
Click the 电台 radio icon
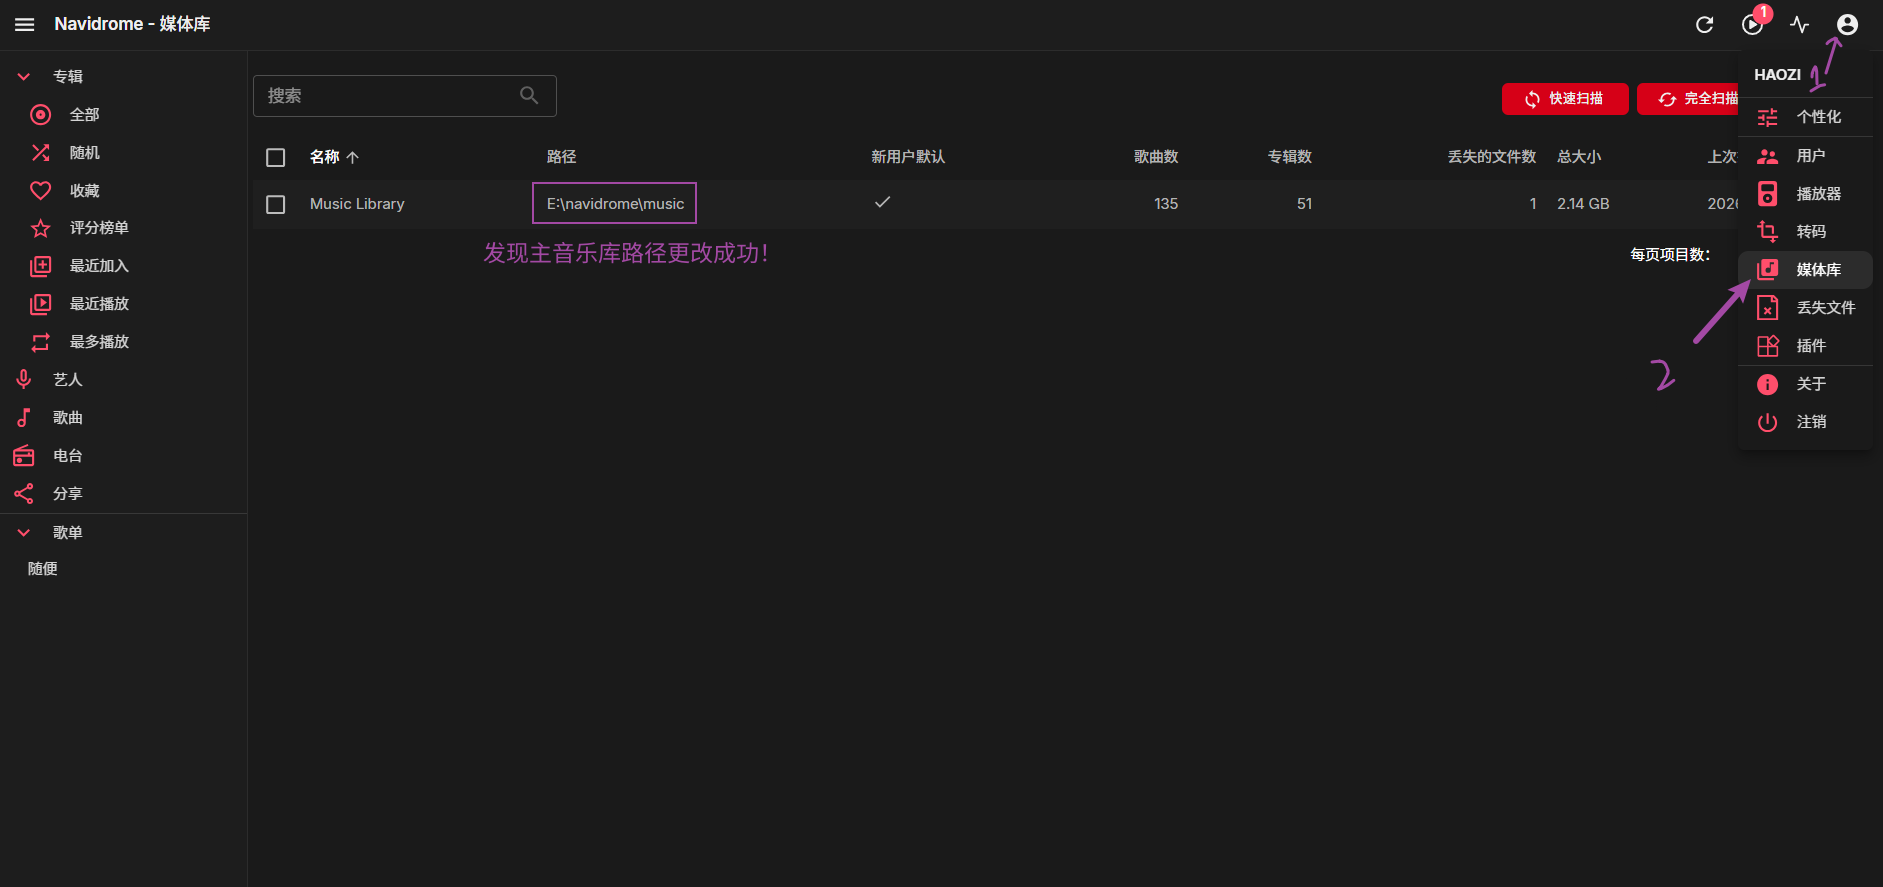click(x=24, y=456)
